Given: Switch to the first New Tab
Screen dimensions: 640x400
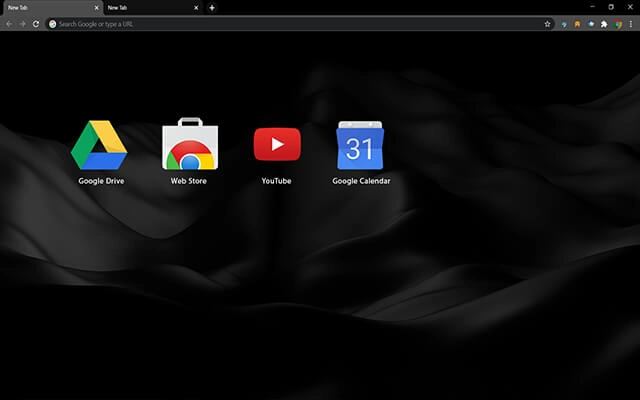Looking at the screenshot, I should [52, 8].
